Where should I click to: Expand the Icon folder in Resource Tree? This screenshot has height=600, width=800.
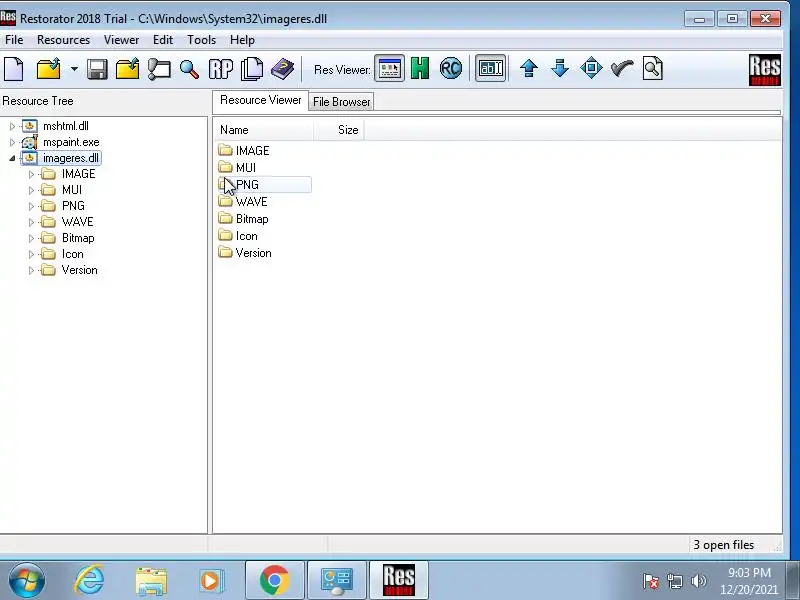31,254
